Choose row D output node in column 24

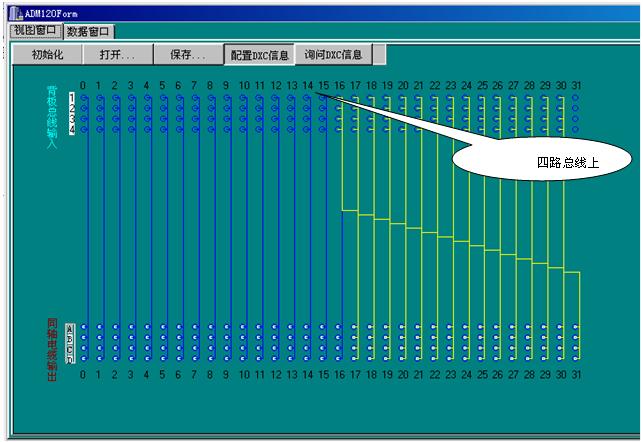tap(466, 357)
